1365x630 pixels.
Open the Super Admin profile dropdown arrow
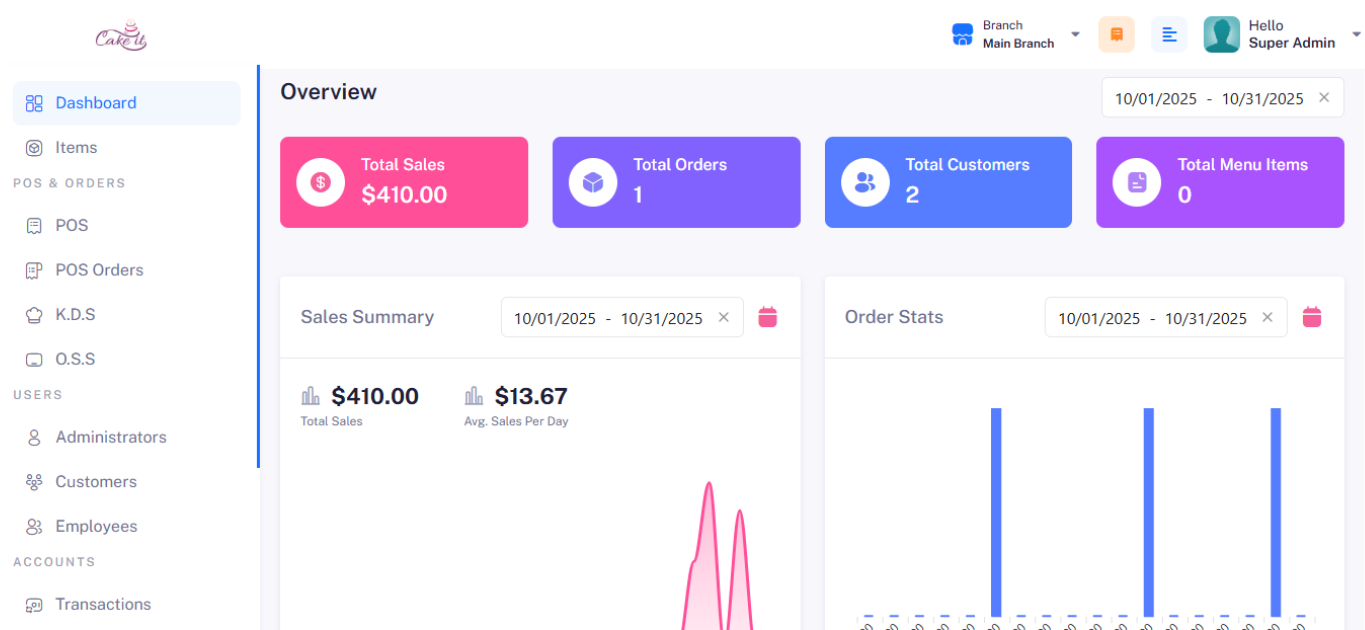coord(1356,34)
